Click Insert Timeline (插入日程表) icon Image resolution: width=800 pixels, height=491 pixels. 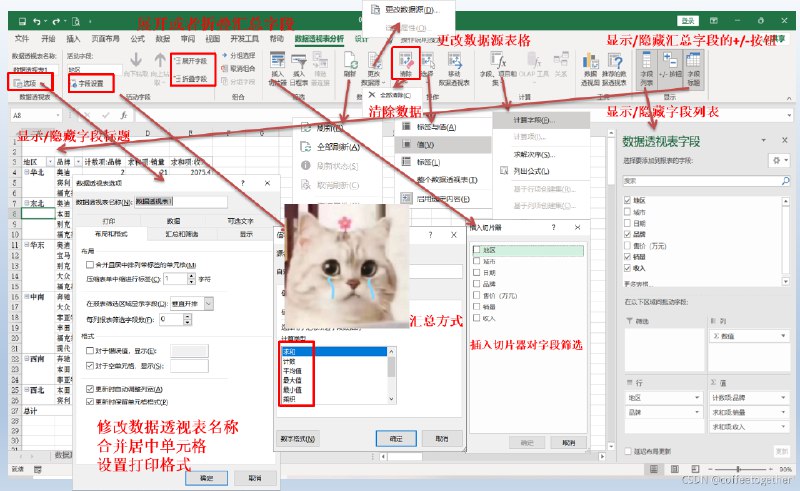tap(299, 61)
